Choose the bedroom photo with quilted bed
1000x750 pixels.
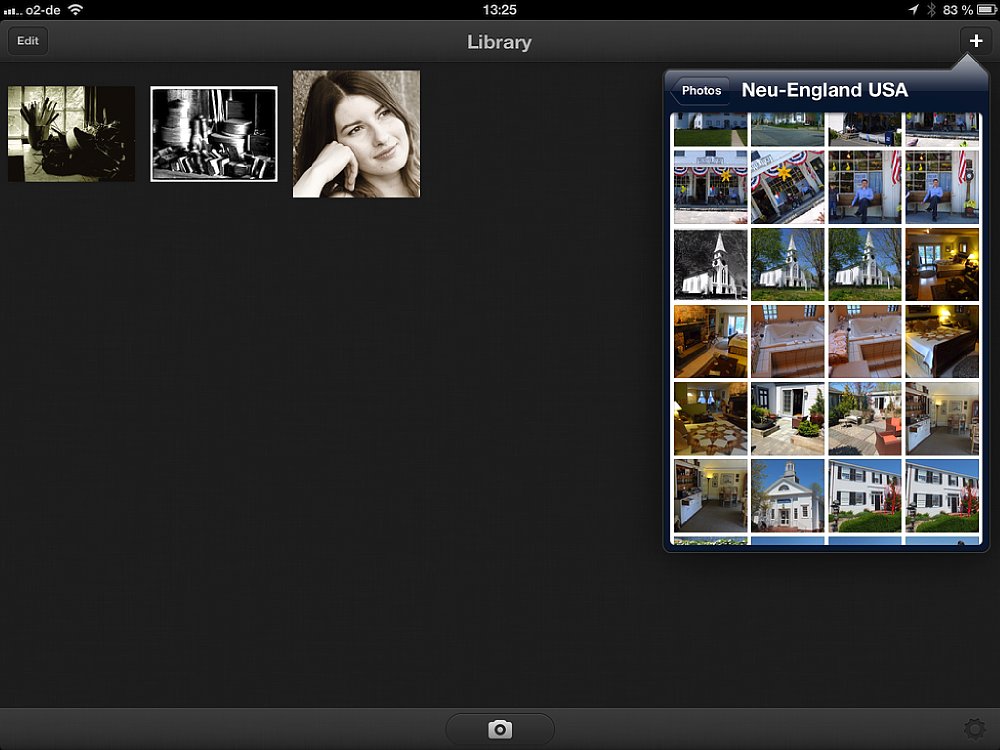point(942,341)
